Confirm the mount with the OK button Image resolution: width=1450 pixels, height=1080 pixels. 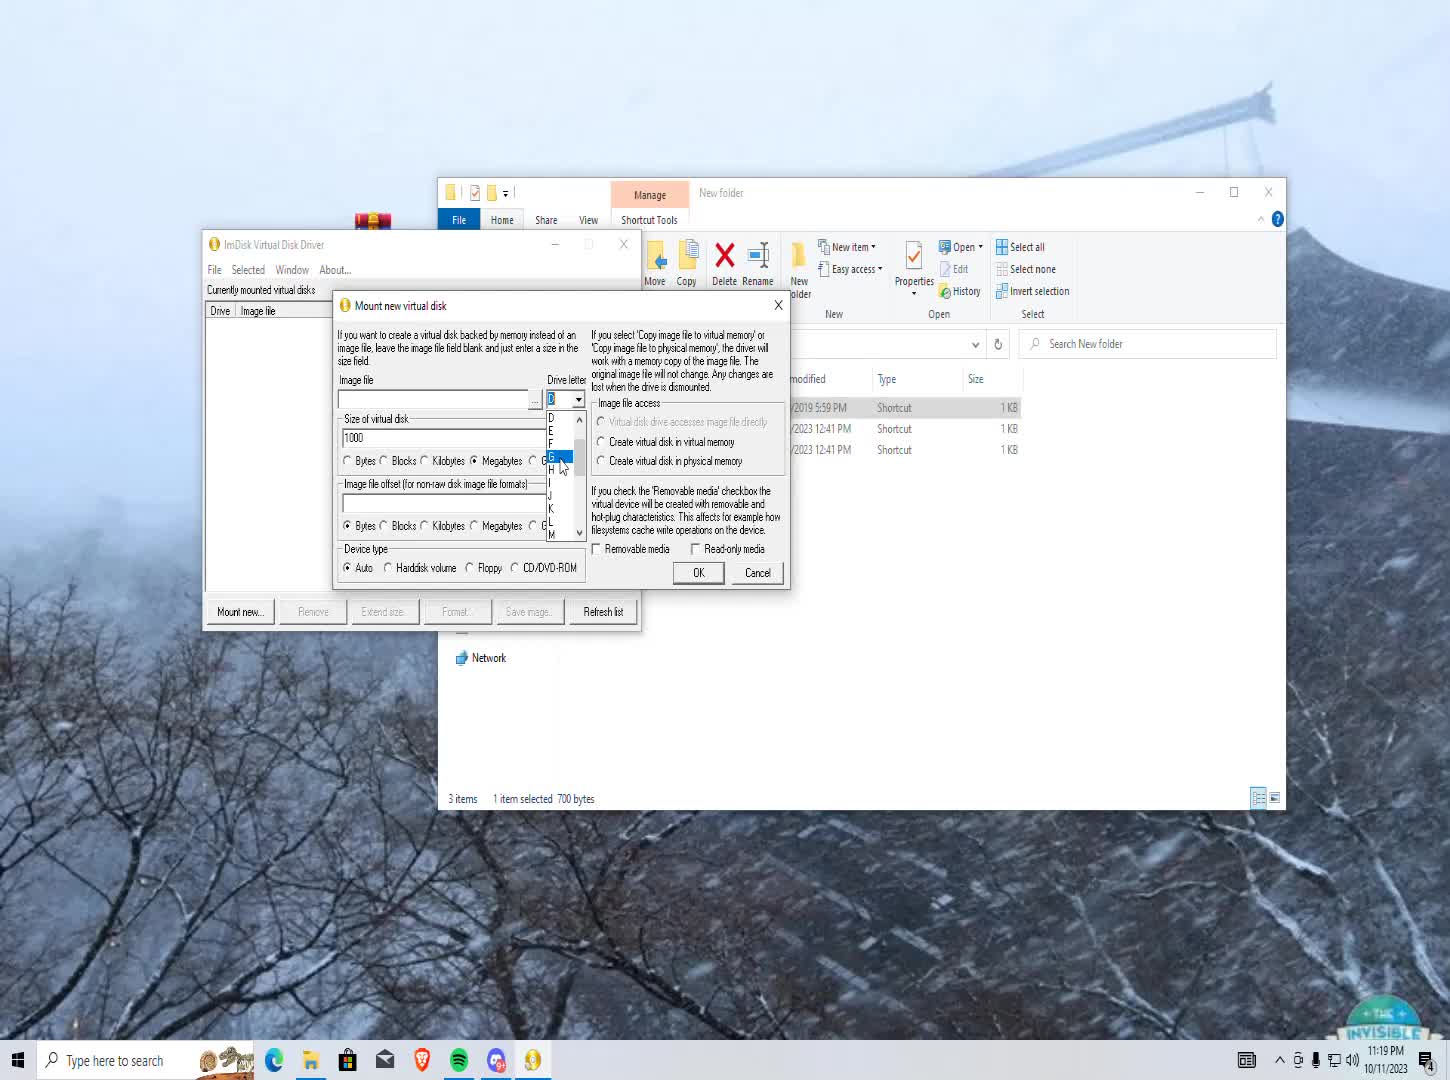698,572
